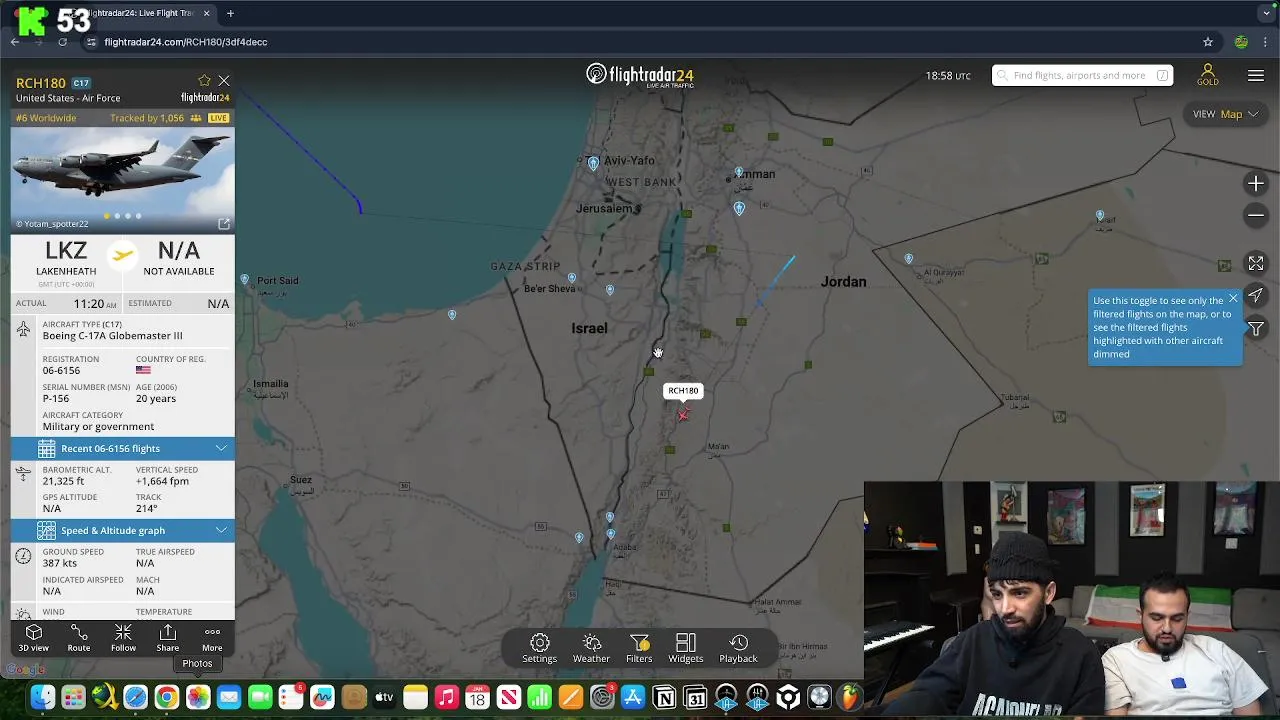Open Safari from the dock
This screenshot has height=720, width=1280.
pos(135,697)
